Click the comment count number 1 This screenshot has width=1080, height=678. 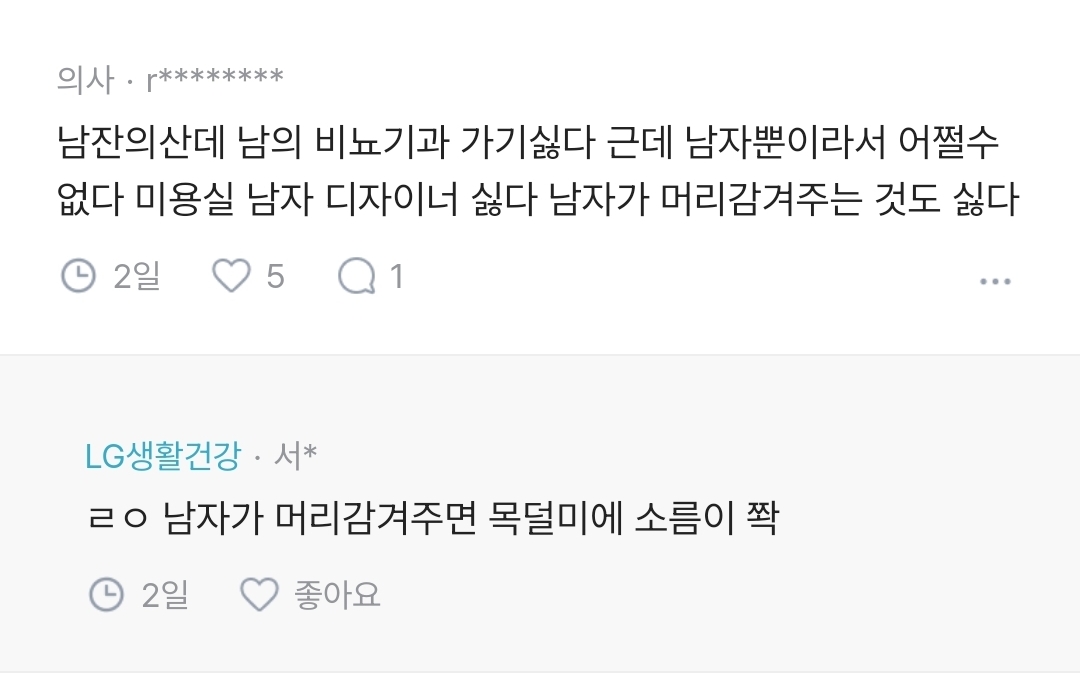click(x=396, y=275)
